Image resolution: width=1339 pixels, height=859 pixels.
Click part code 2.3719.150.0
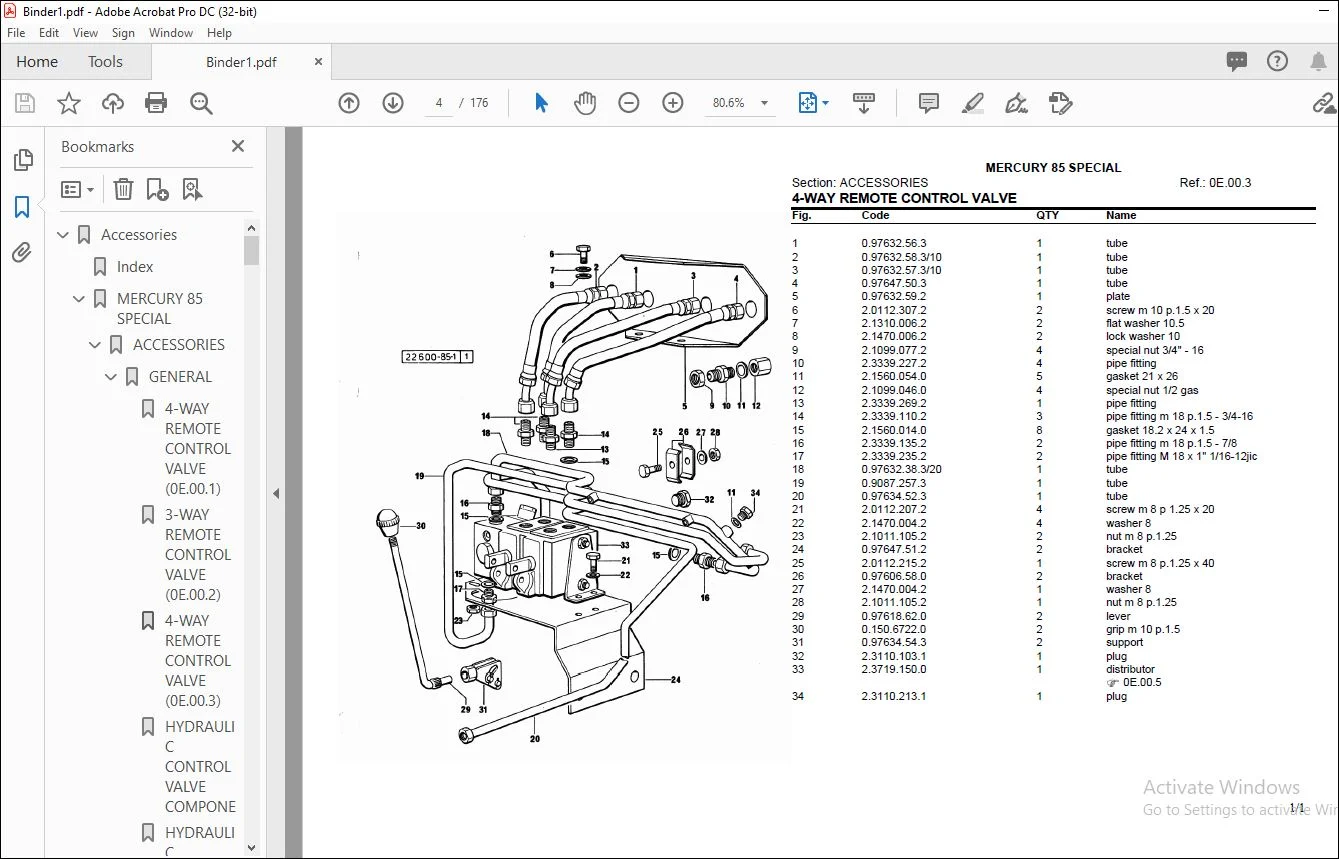pyautogui.click(x=894, y=669)
